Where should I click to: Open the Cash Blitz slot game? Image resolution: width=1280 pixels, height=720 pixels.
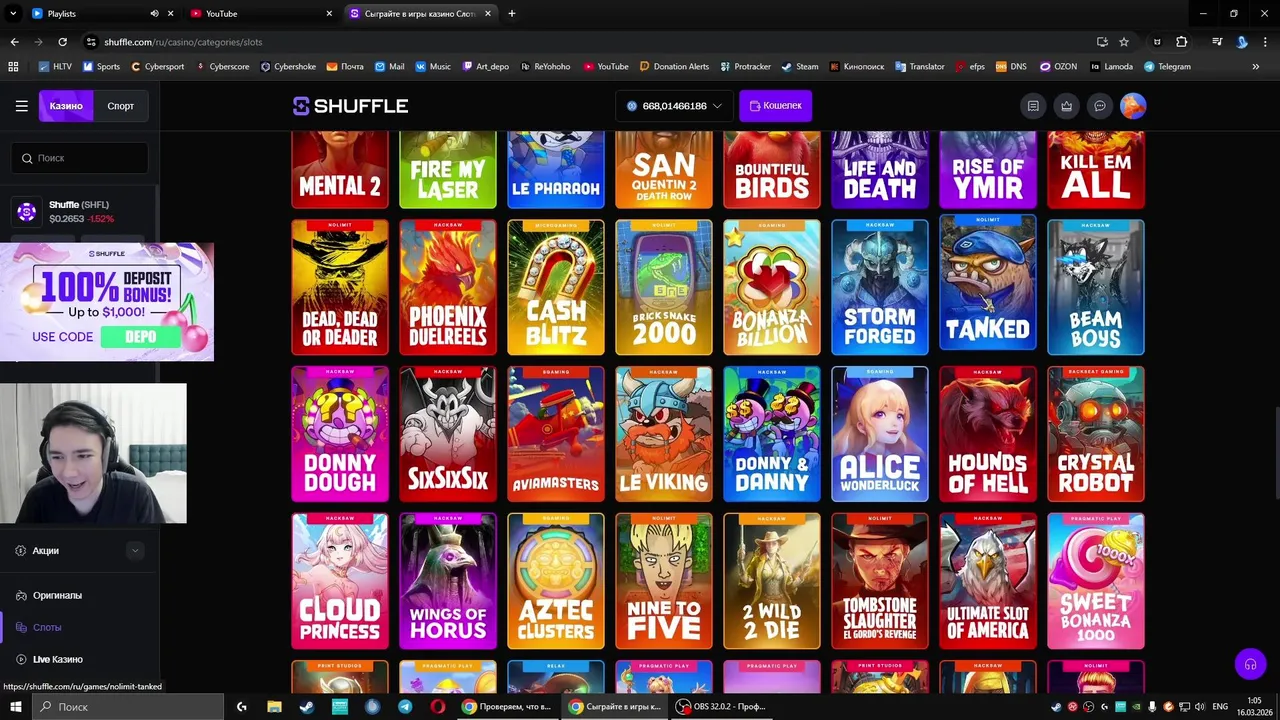click(556, 288)
